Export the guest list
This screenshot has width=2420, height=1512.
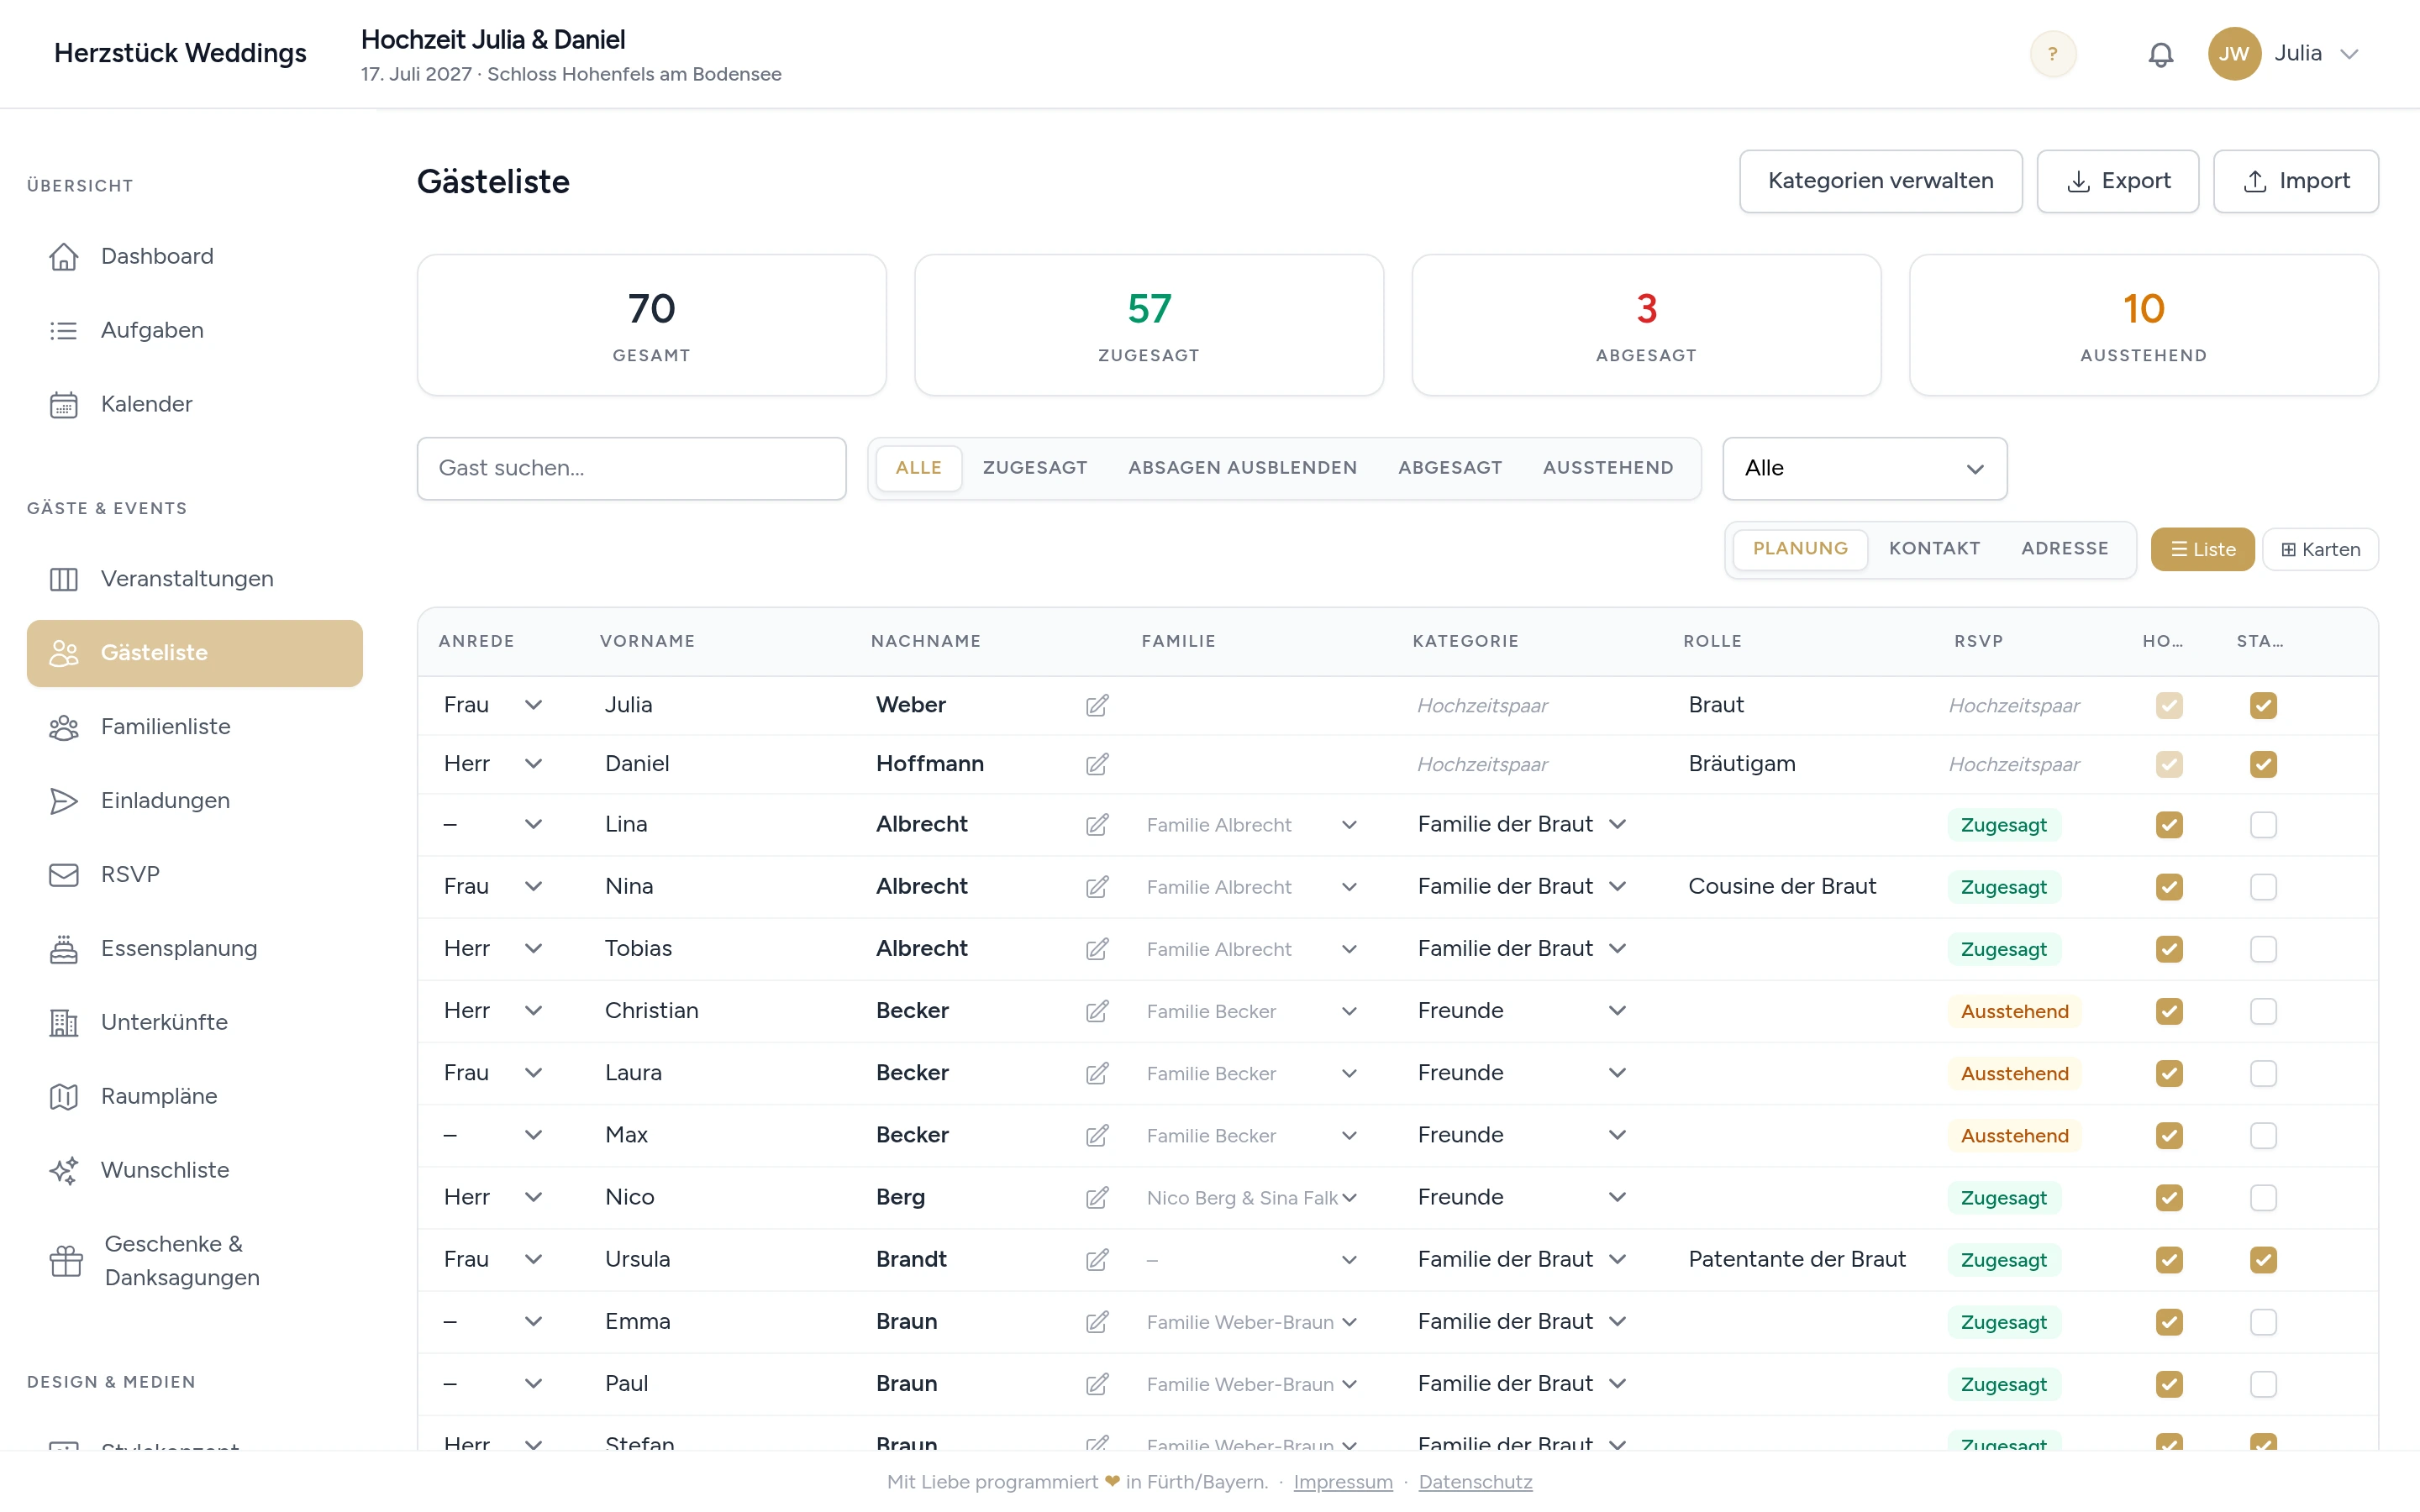pos(2118,181)
